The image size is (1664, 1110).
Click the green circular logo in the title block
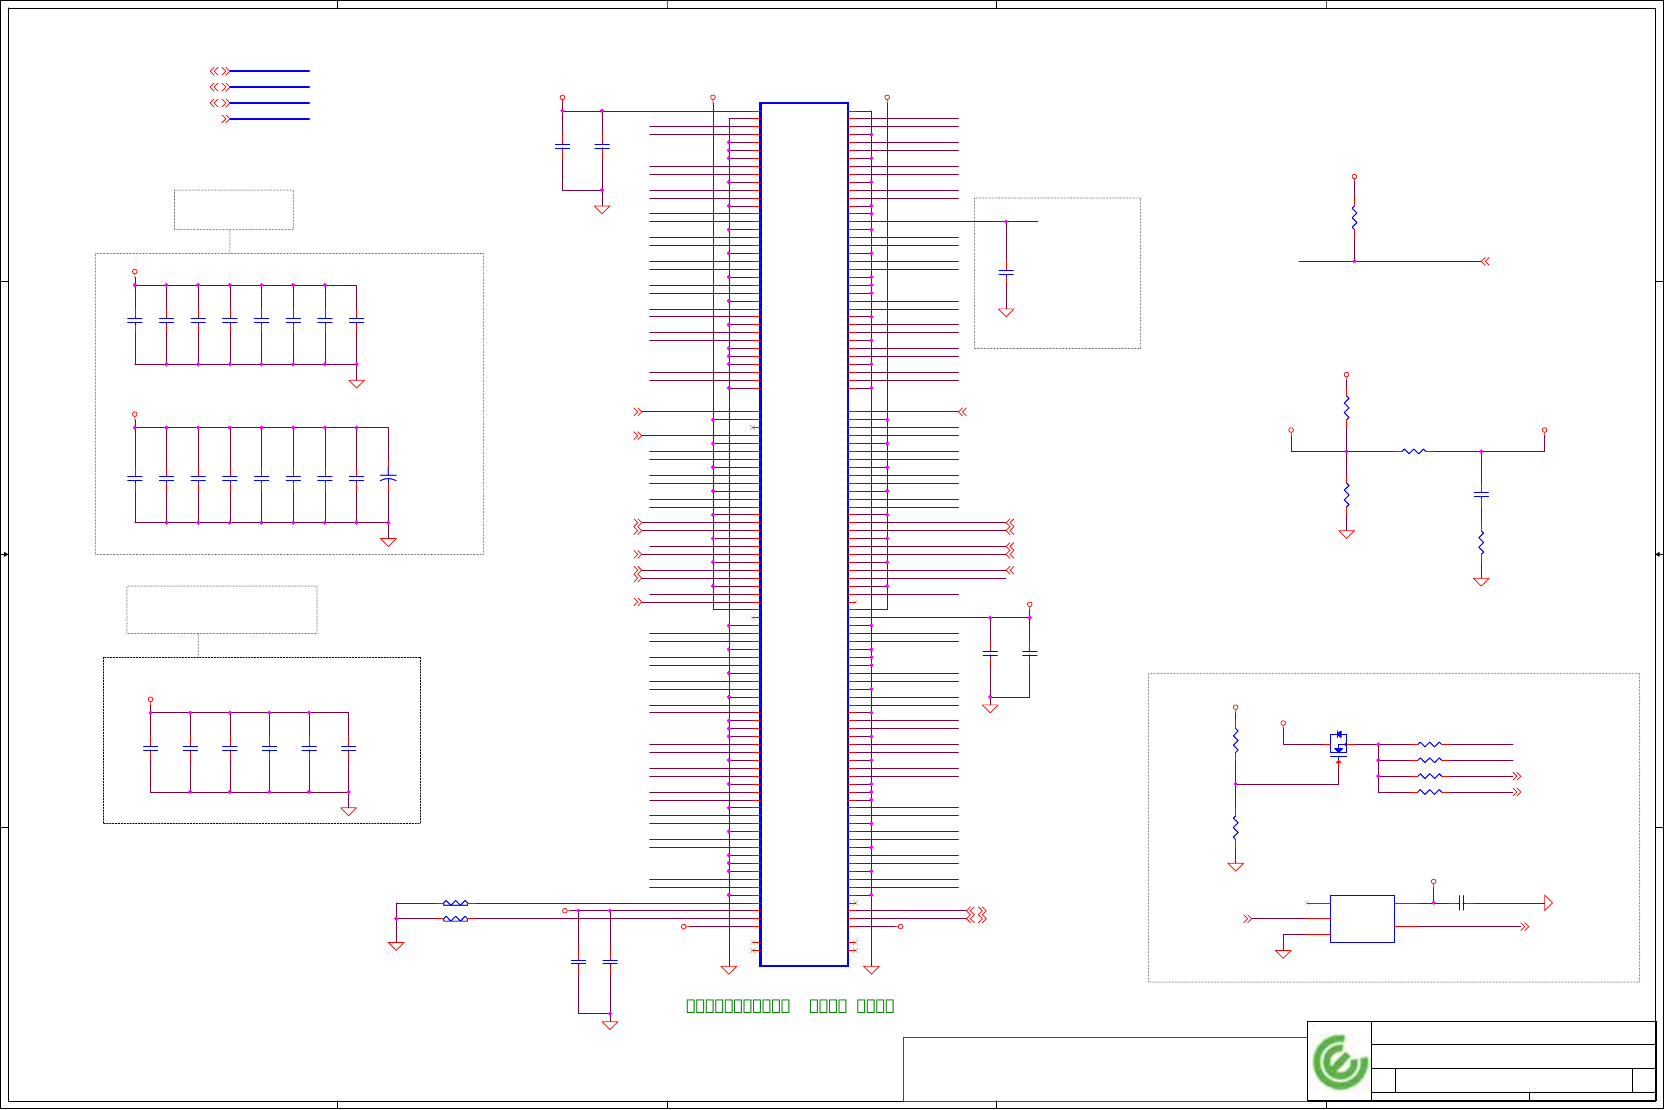pos(1340,1061)
